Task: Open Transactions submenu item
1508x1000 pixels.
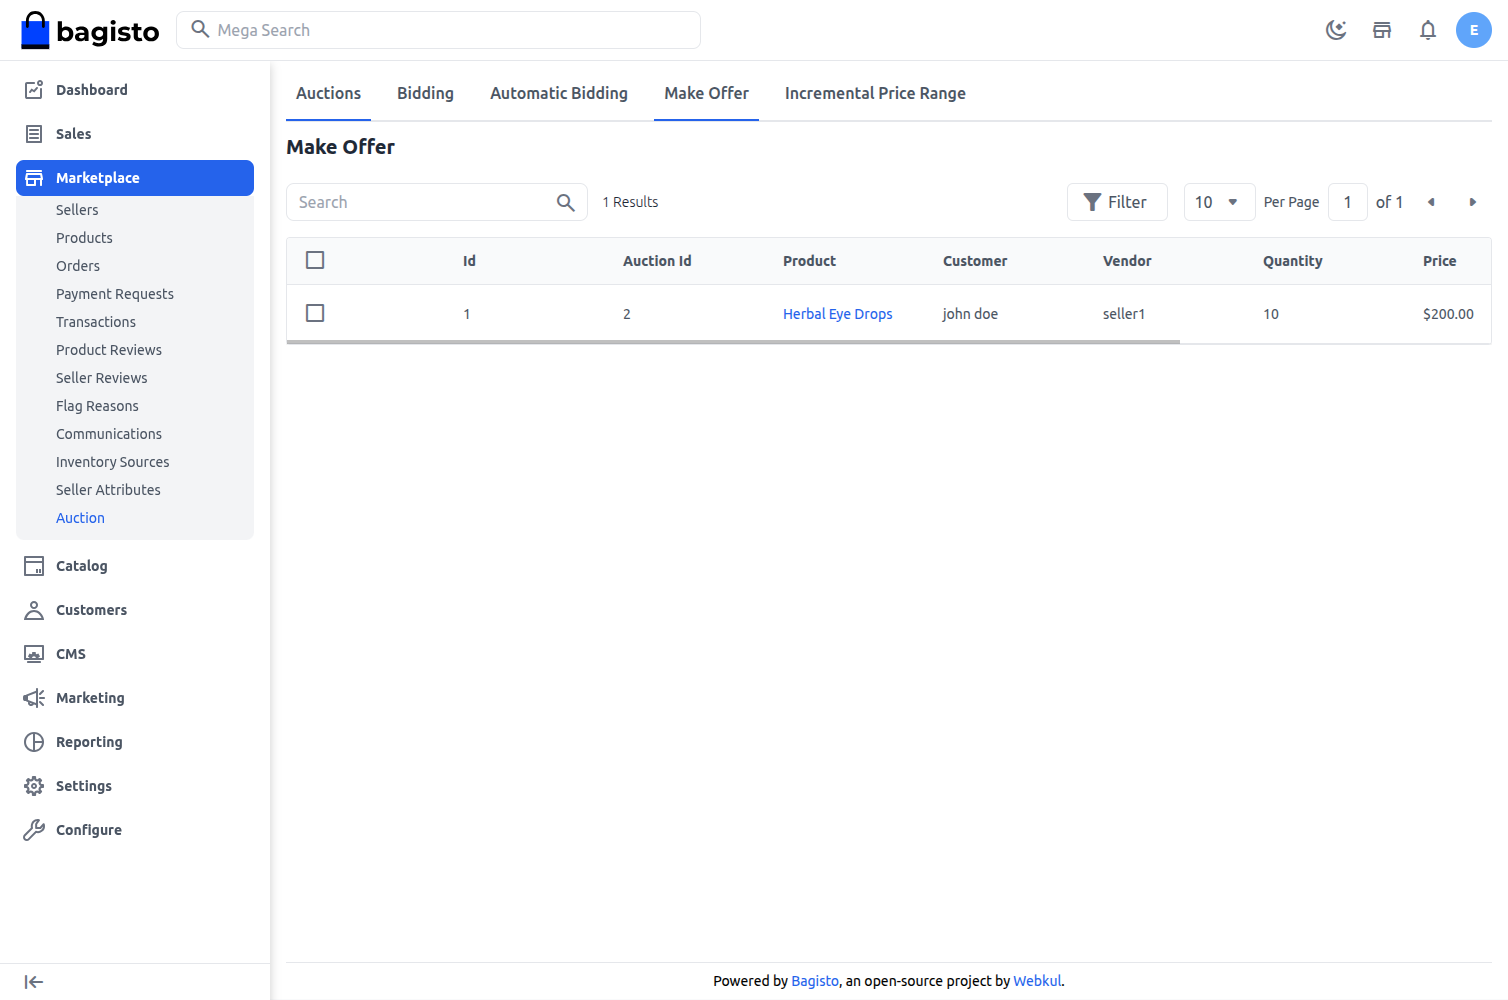Action: (x=96, y=322)
